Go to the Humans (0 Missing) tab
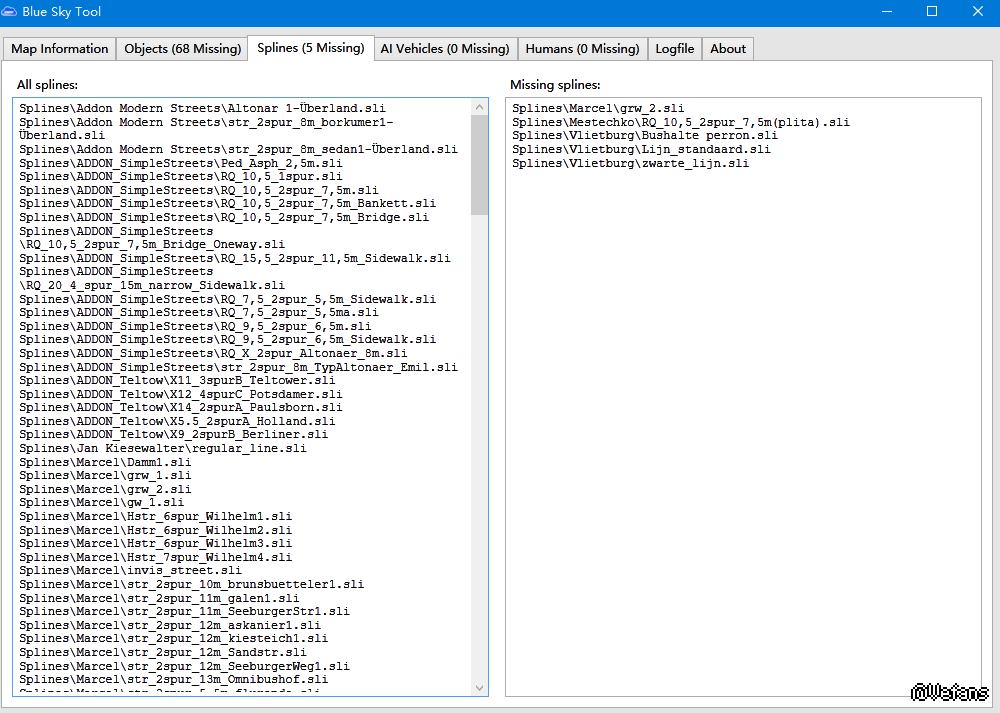The image size is (1000, 713). coord(582,49)
